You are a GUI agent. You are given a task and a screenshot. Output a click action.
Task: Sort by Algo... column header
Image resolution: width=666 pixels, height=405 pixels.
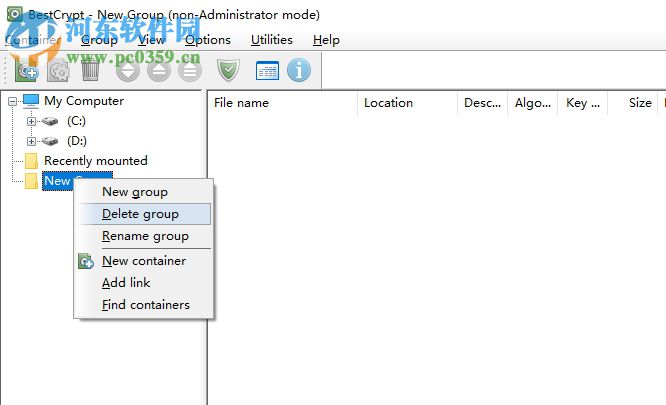tap(533, 103)
